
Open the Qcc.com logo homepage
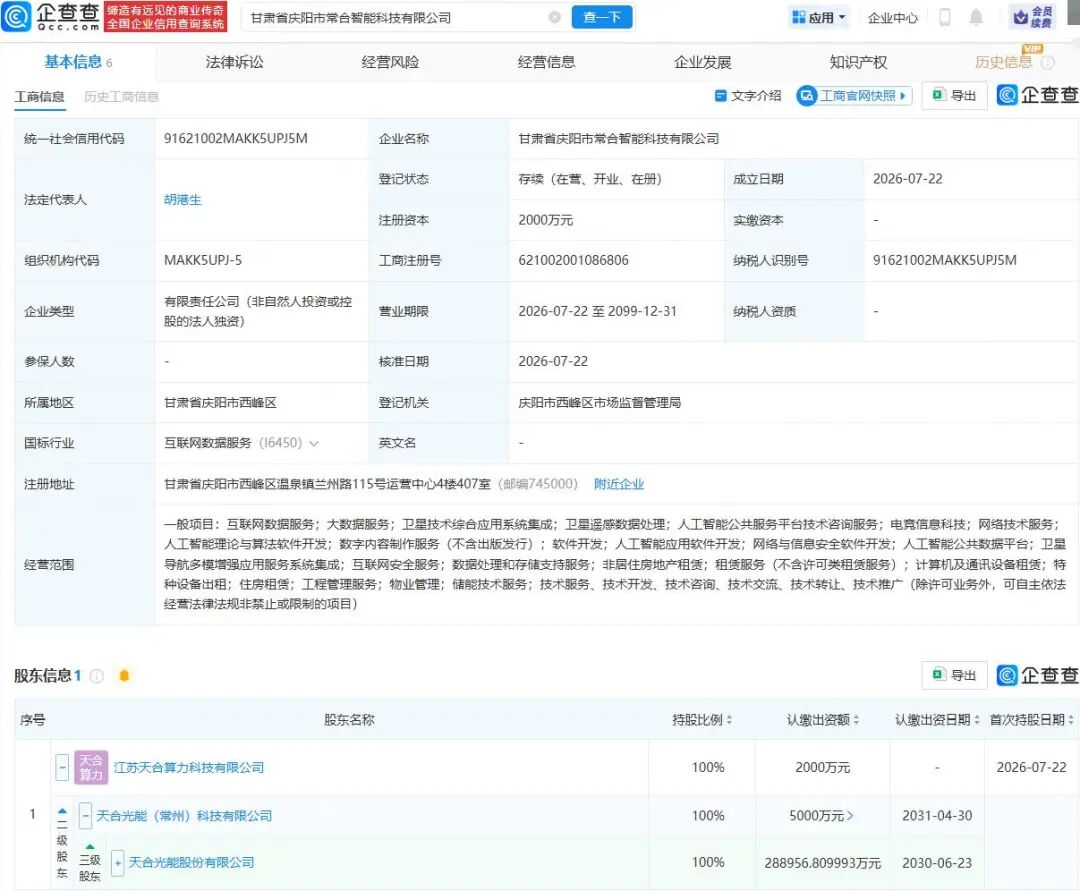click(x=50, y=17)
